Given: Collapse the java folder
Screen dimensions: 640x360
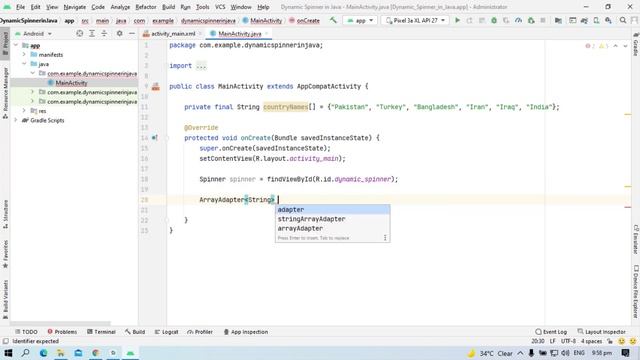Looking at the screenshot, I should click(24, 64).
